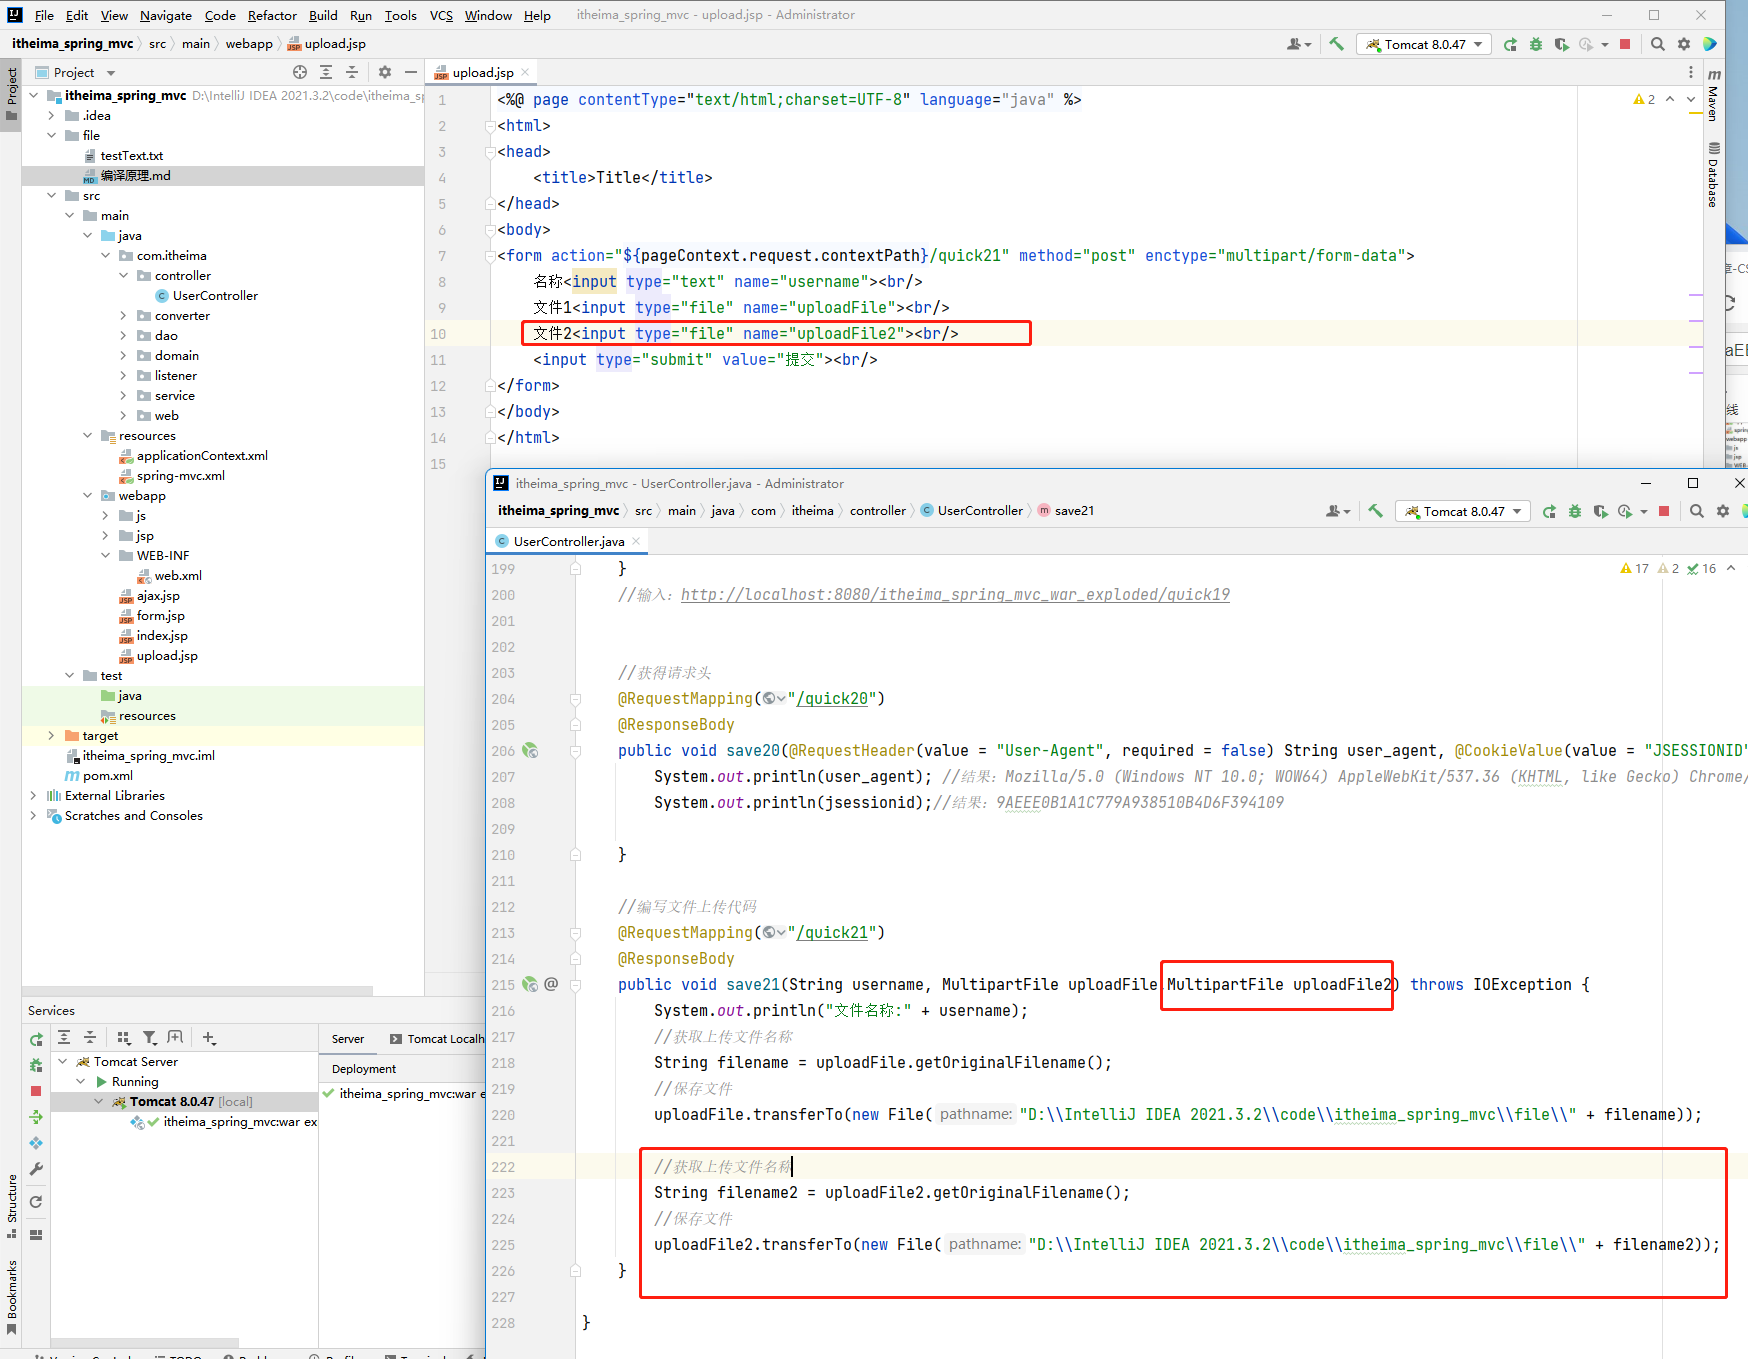This screenshot has width=1748, height=1359.
Task: Expand all nodes in Project panel
Action: (326, 72)
